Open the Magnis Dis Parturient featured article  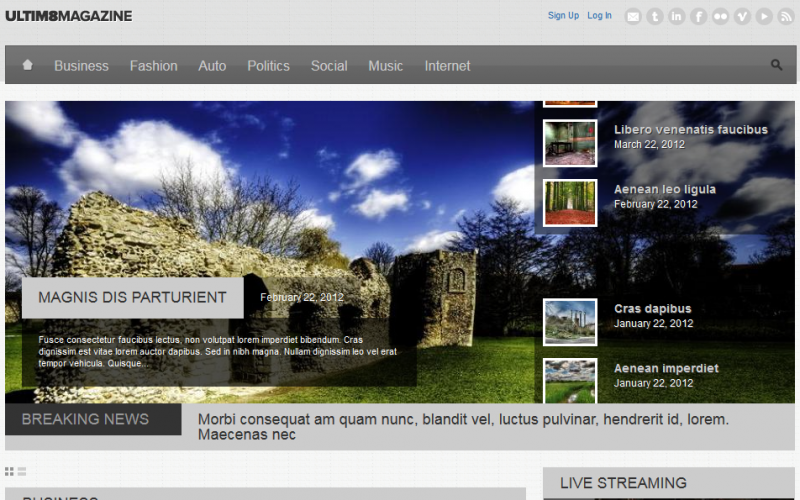coord(132,297)
